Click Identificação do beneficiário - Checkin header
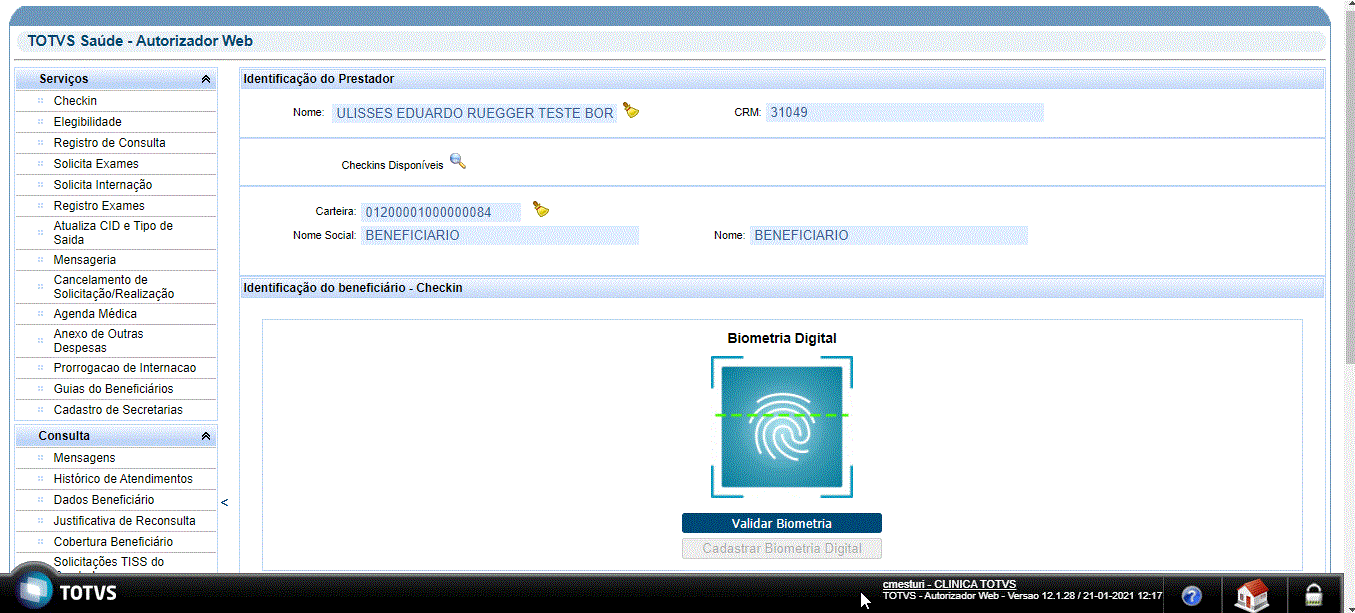This screenshot has width=1355, height=613. pyautogui.click(x=353, y=288)
